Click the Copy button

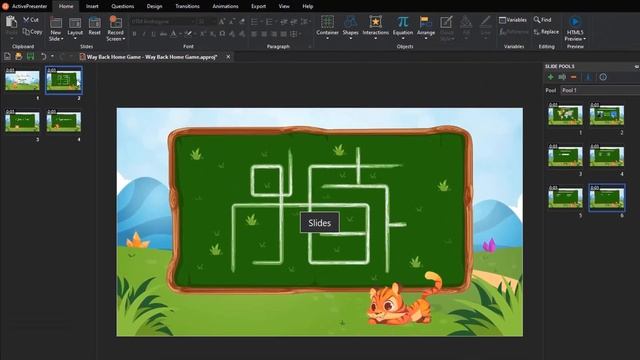click(32, 31)
